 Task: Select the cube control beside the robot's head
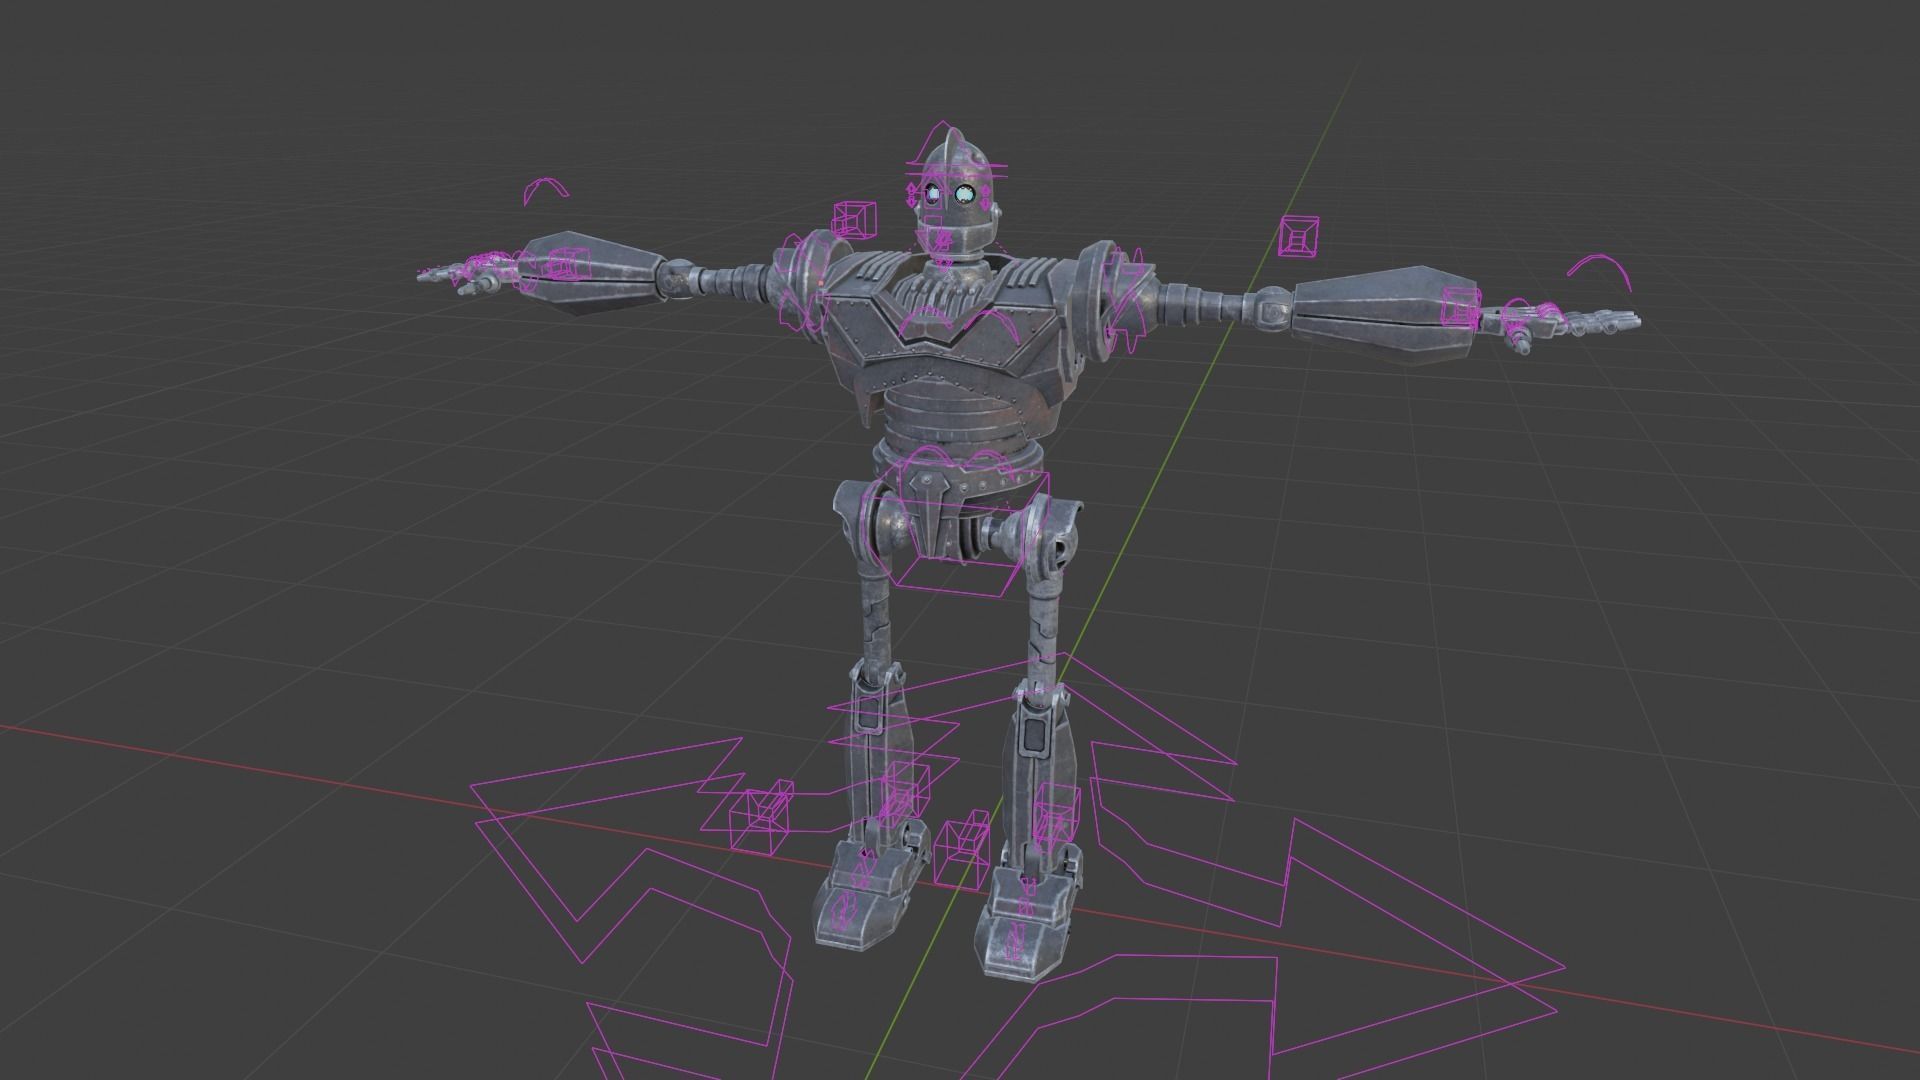pos(854,219)
